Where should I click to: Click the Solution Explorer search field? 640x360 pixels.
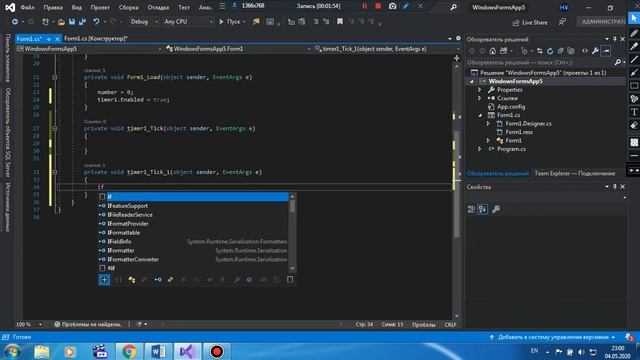tap(540, 62)
